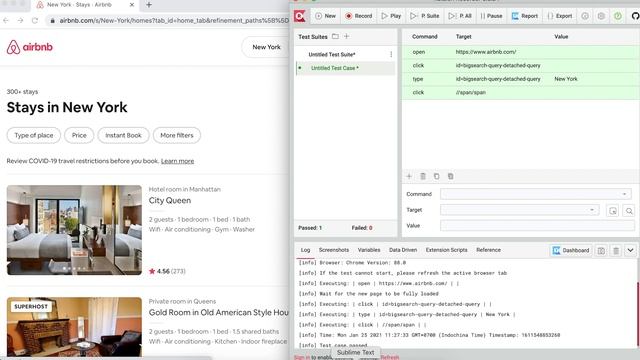Click the Value input field
The width and height of the screenshot is (640, 360).
tap(537, 226)
